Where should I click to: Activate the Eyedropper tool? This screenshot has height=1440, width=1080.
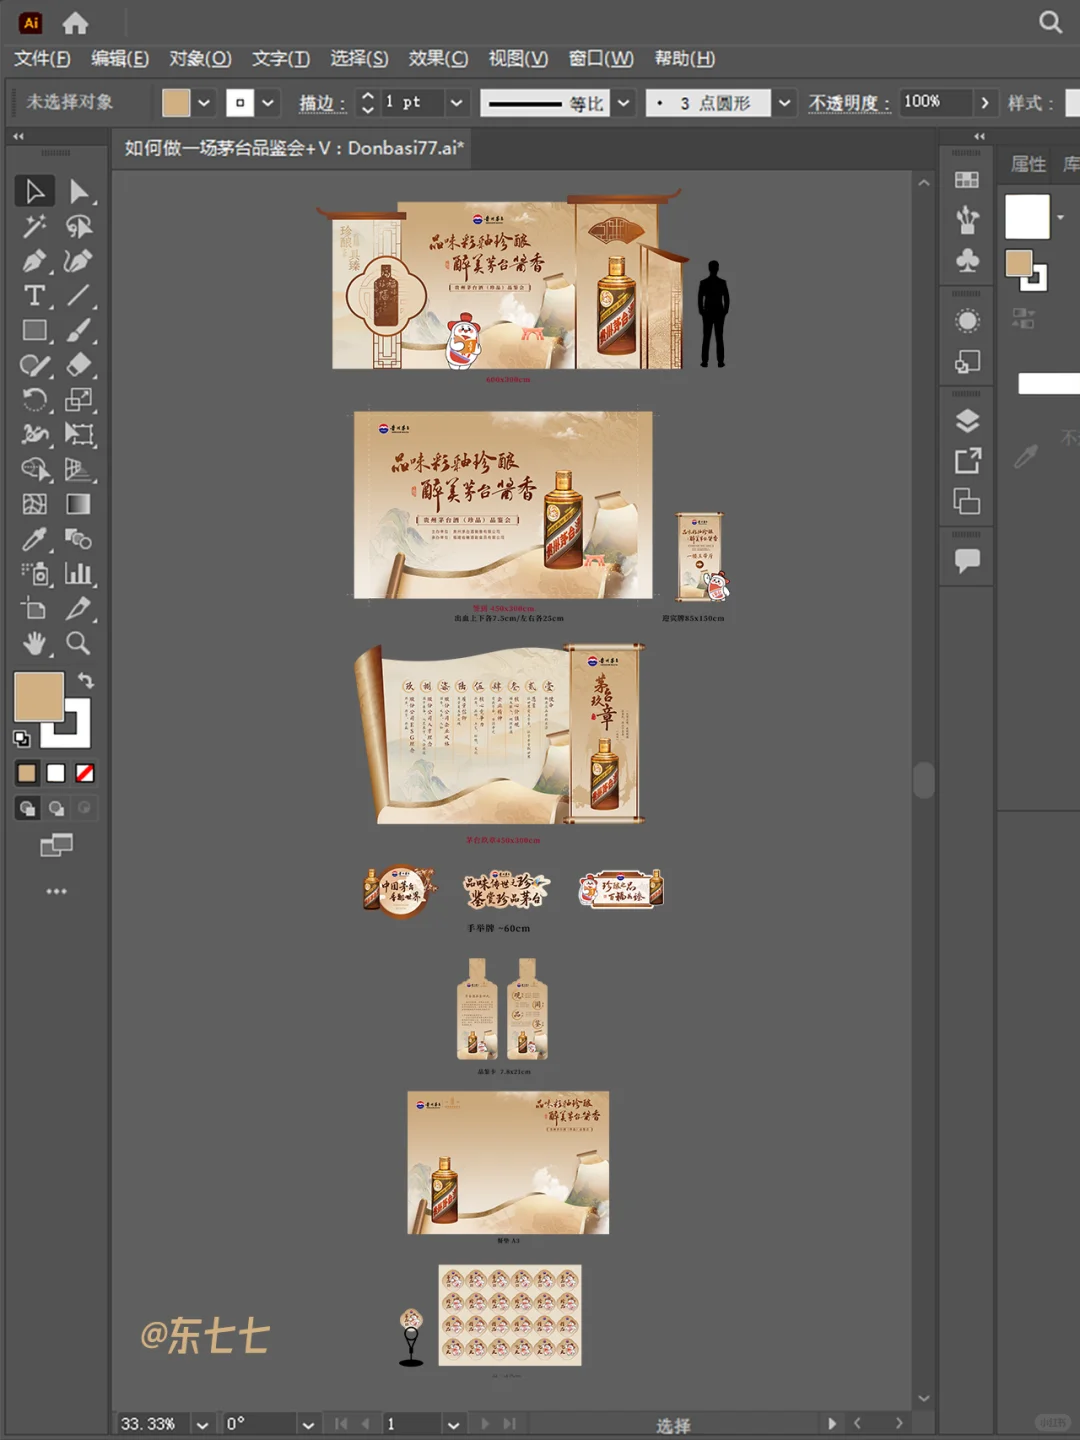[x=34, y=540]
